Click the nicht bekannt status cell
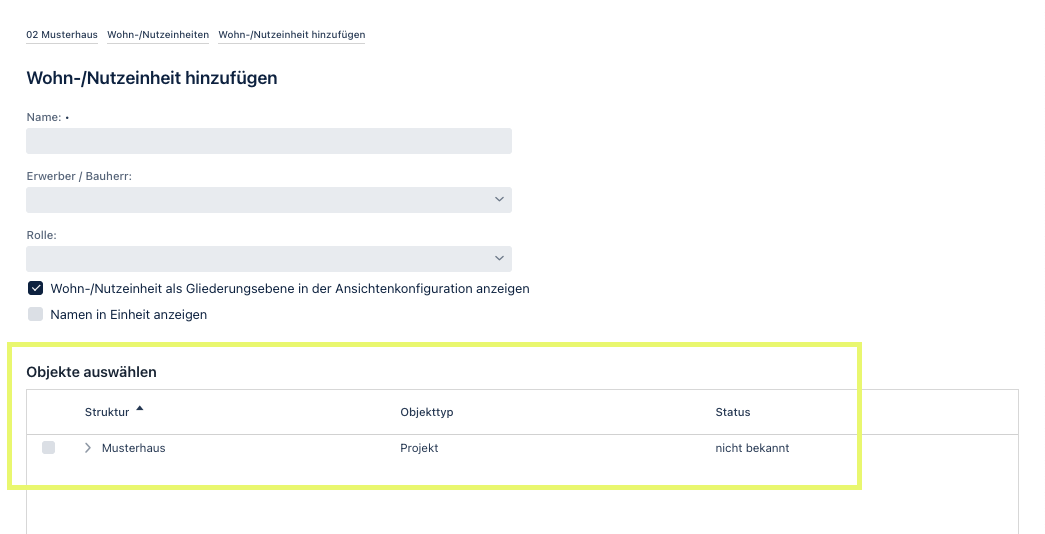The width and height of the screenshot is (1045, 534). (752, 448)
